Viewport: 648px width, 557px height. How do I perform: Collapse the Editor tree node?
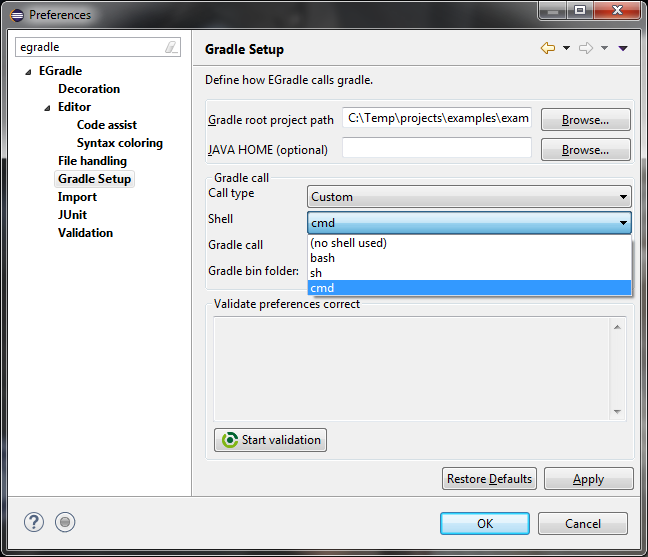(47, 108)
